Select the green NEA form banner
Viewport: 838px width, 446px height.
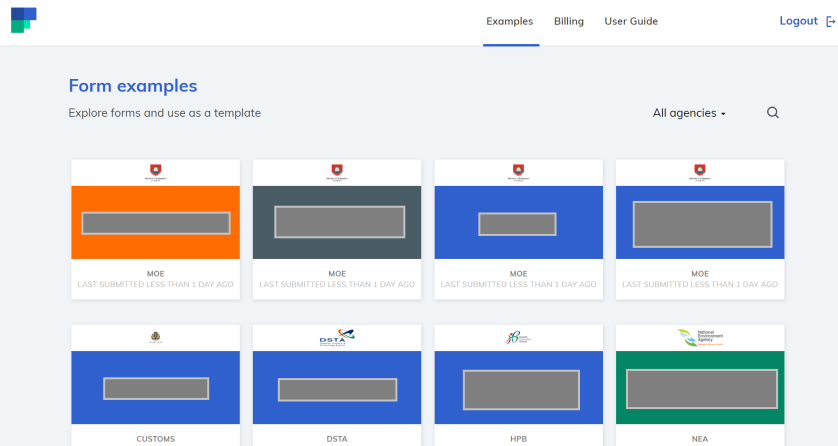[x=700, y=388]
